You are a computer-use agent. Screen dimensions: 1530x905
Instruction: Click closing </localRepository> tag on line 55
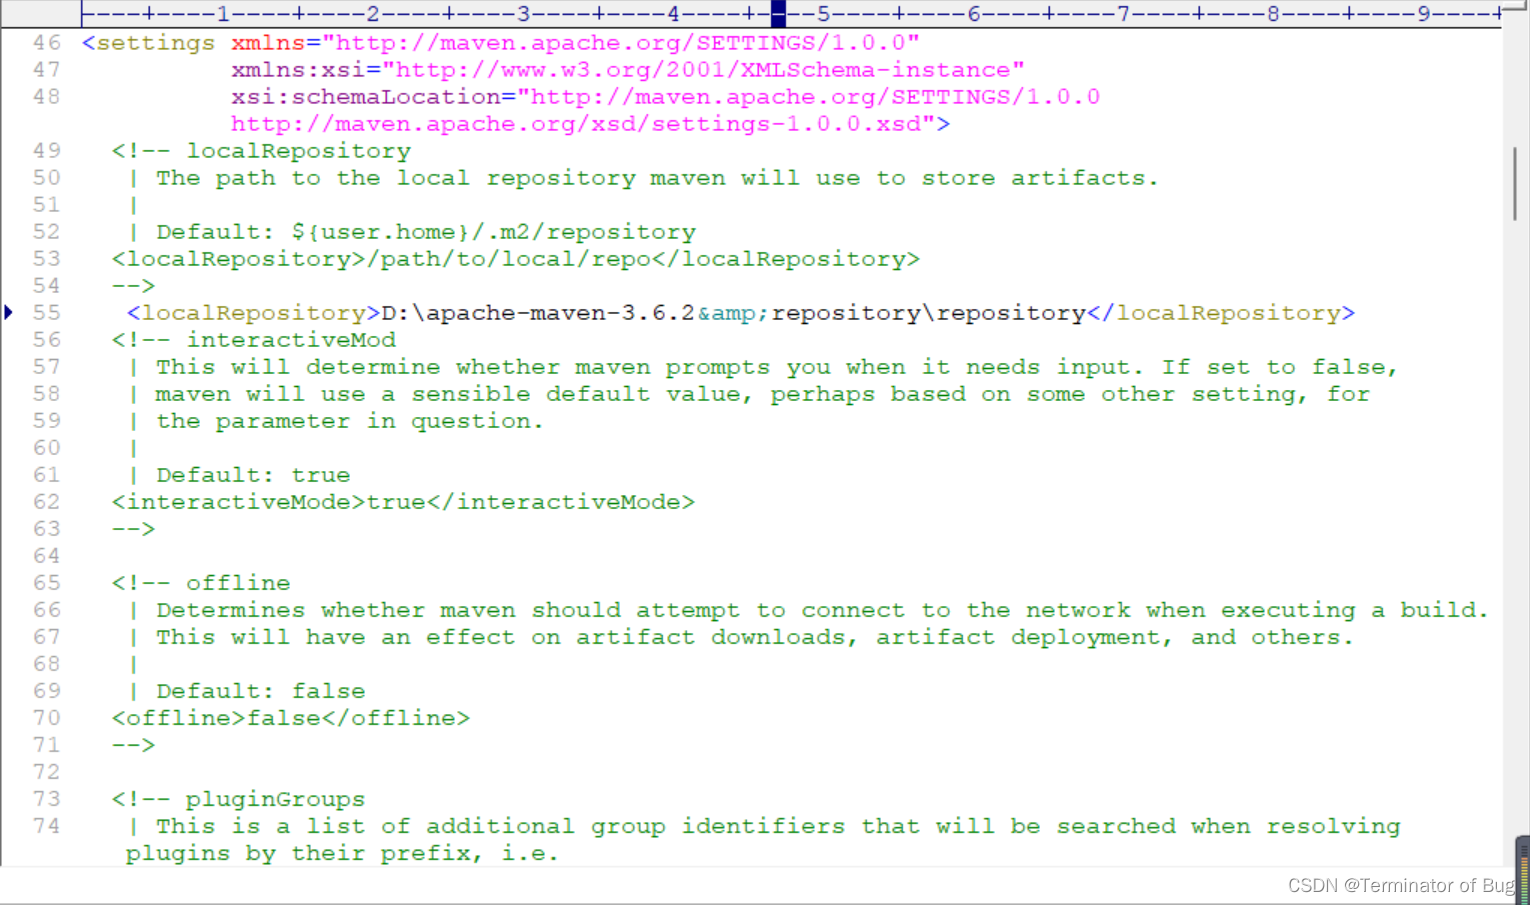(x=1221, y=313)
